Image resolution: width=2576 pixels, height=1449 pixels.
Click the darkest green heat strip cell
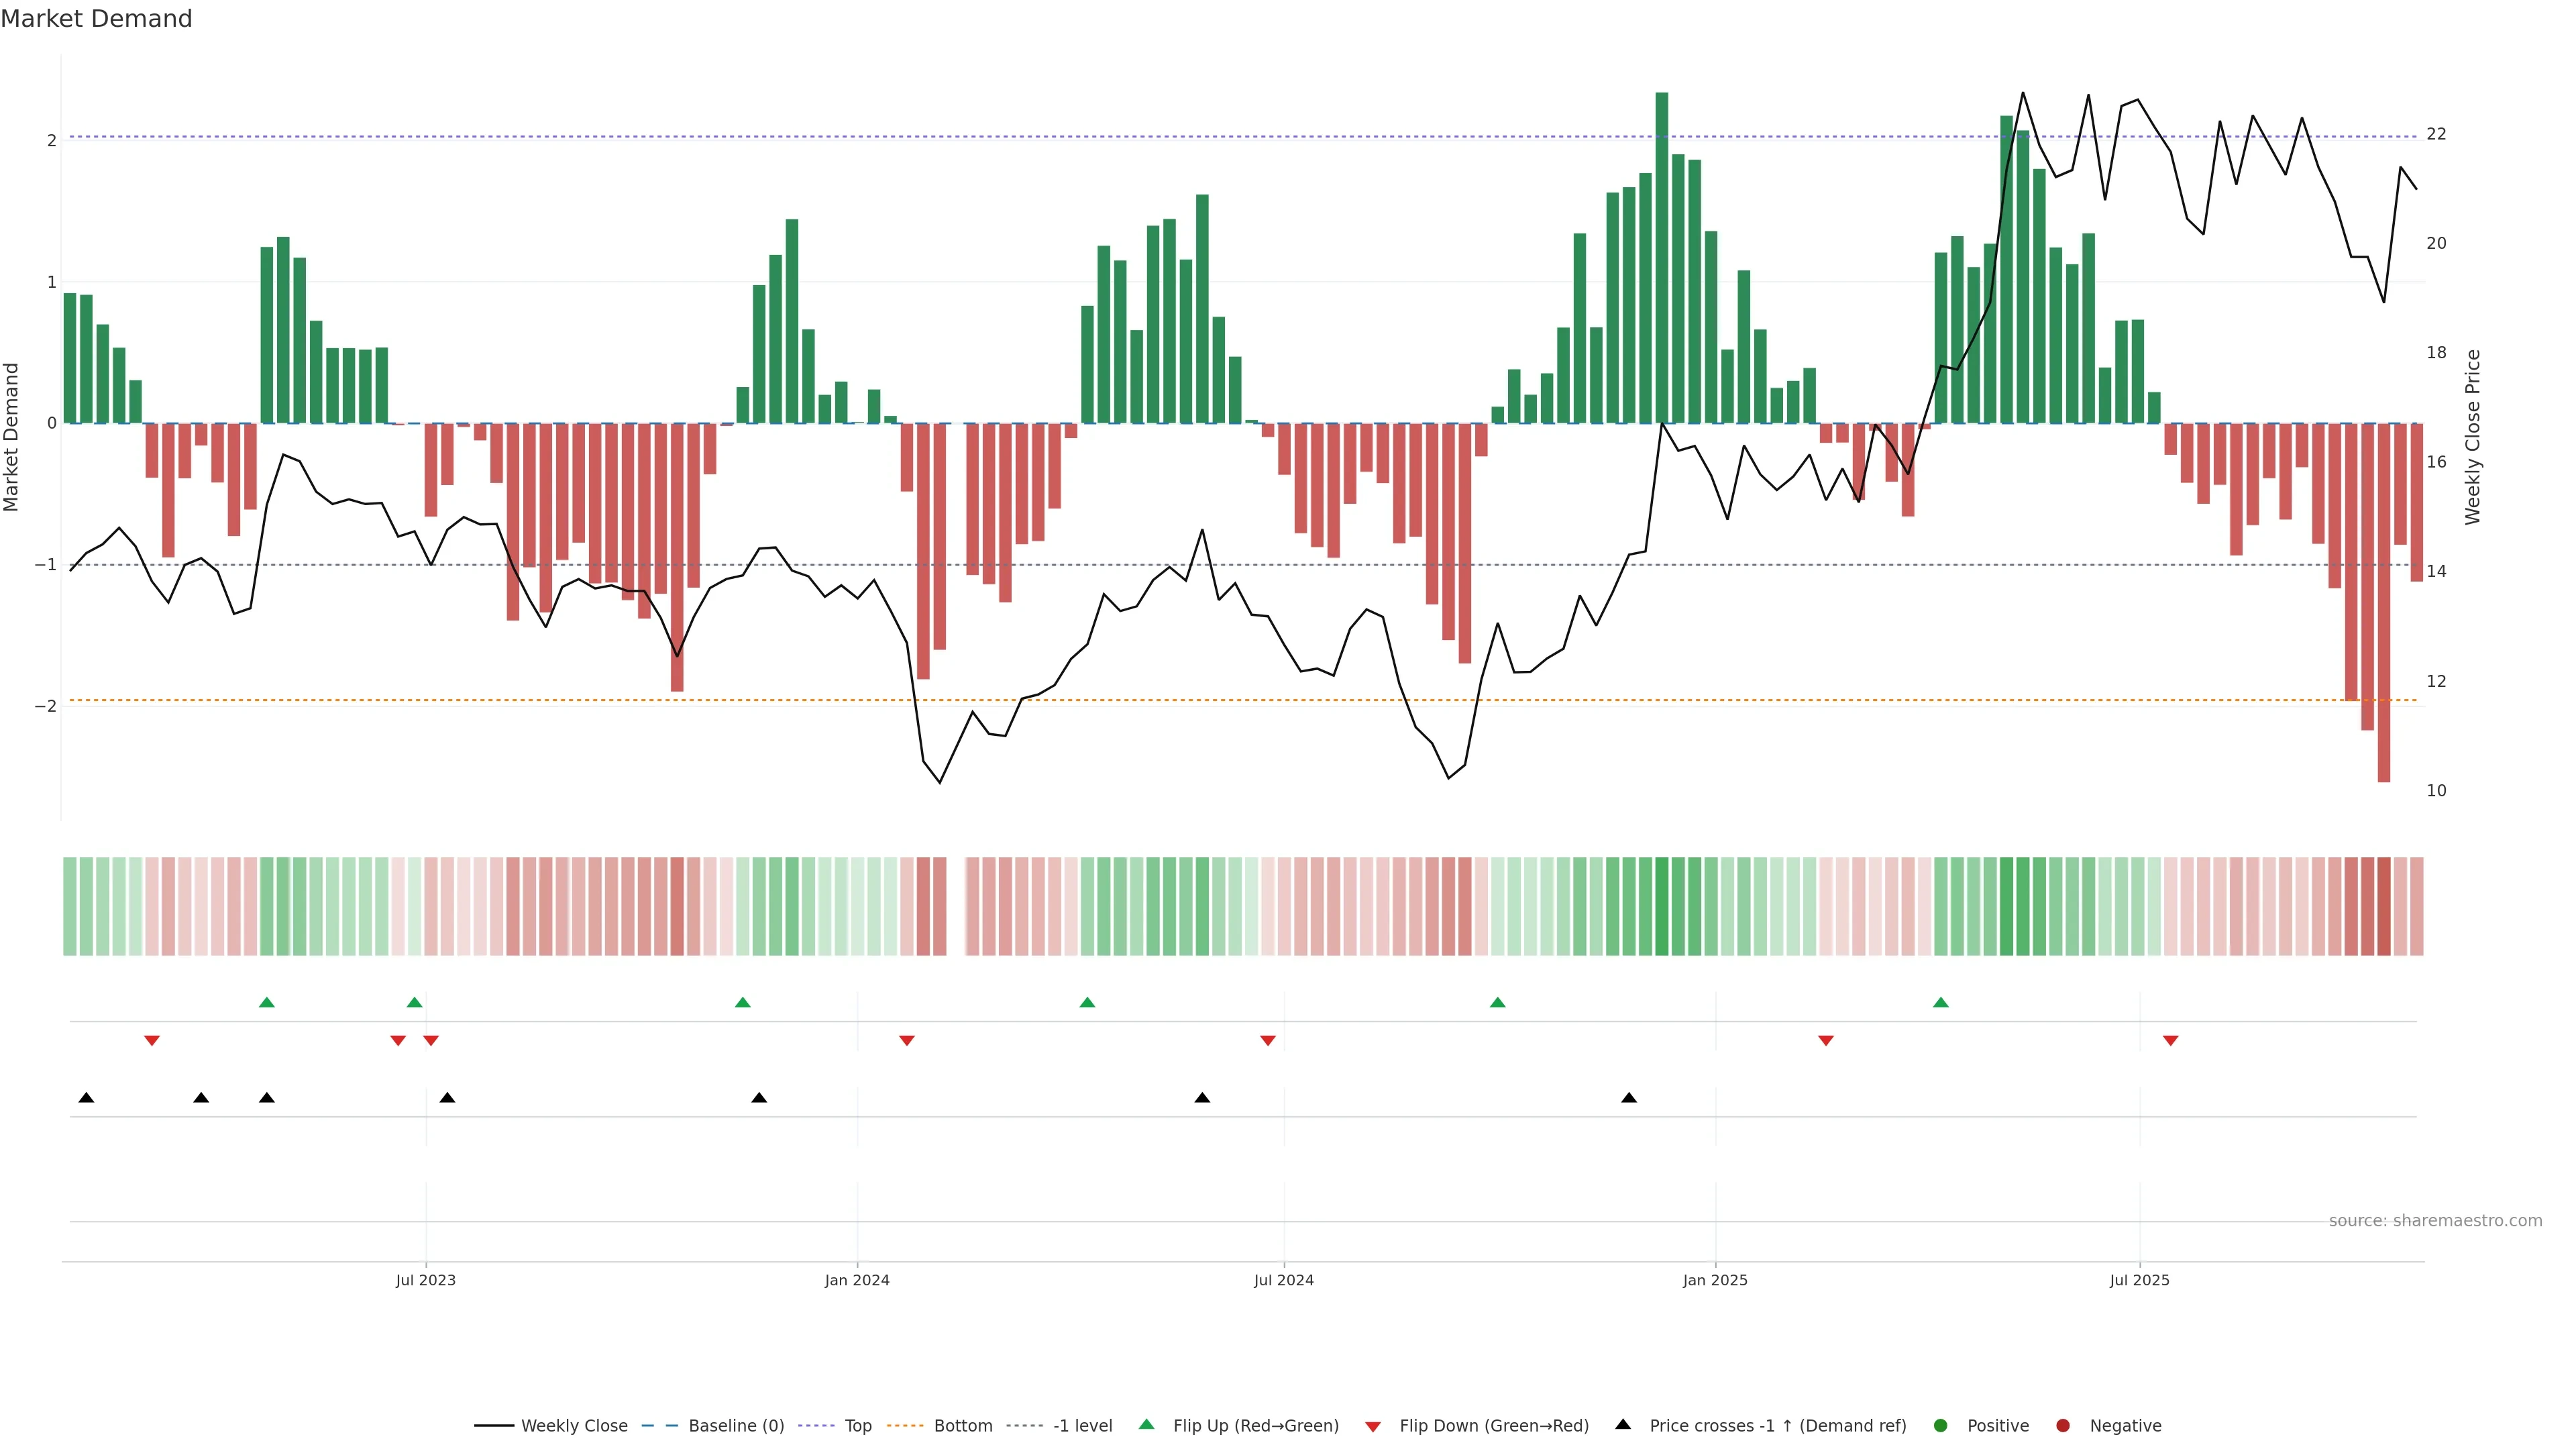pos(1662,906)
